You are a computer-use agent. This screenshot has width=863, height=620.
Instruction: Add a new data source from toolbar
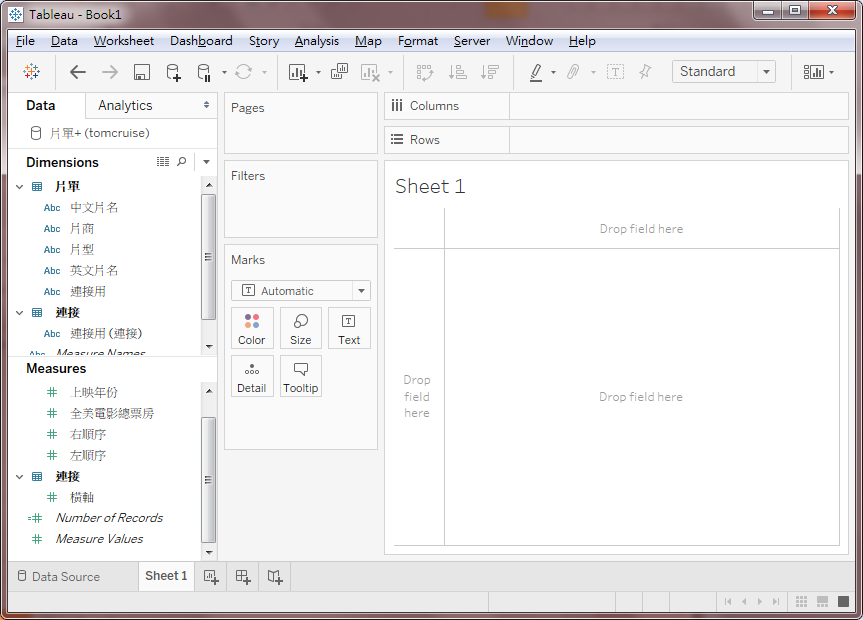pos(173,72)
